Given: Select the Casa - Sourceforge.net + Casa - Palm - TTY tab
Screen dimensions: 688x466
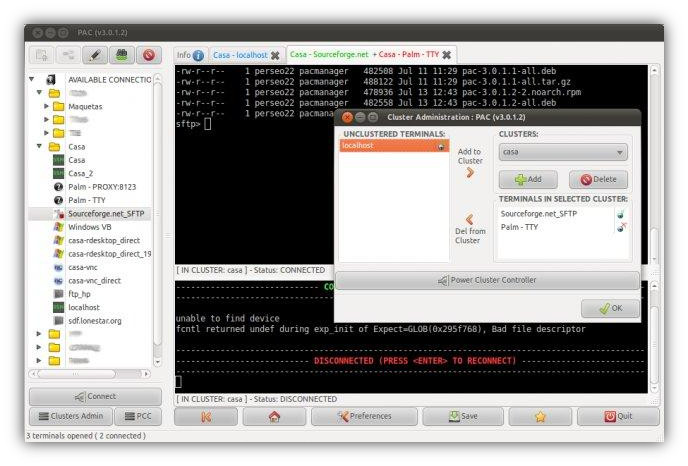Looking at the screenshot, I should pos(371,55).
